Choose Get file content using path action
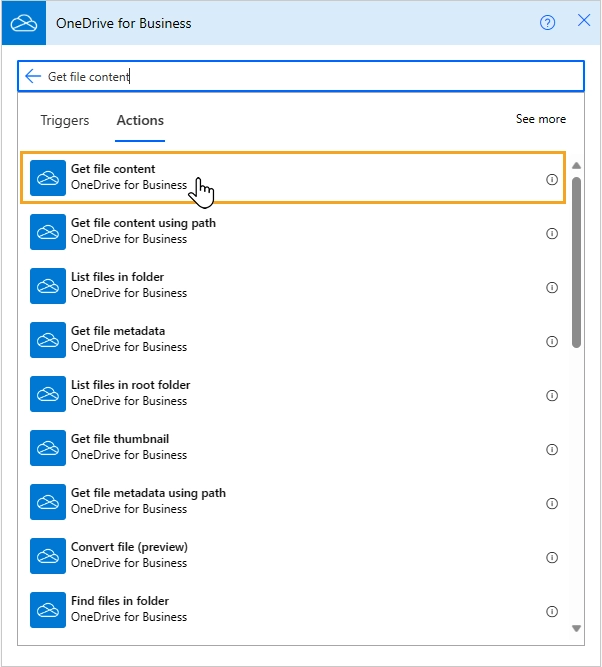602x667 pixels. 293,232
